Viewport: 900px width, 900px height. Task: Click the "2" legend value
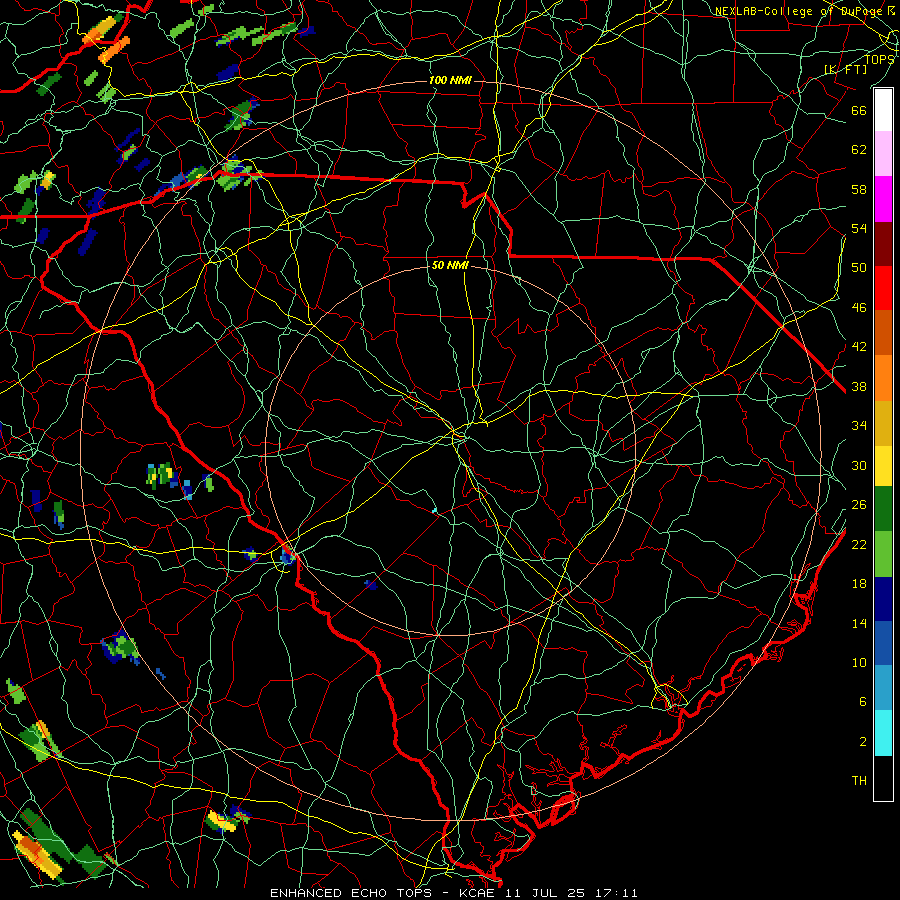863,742
